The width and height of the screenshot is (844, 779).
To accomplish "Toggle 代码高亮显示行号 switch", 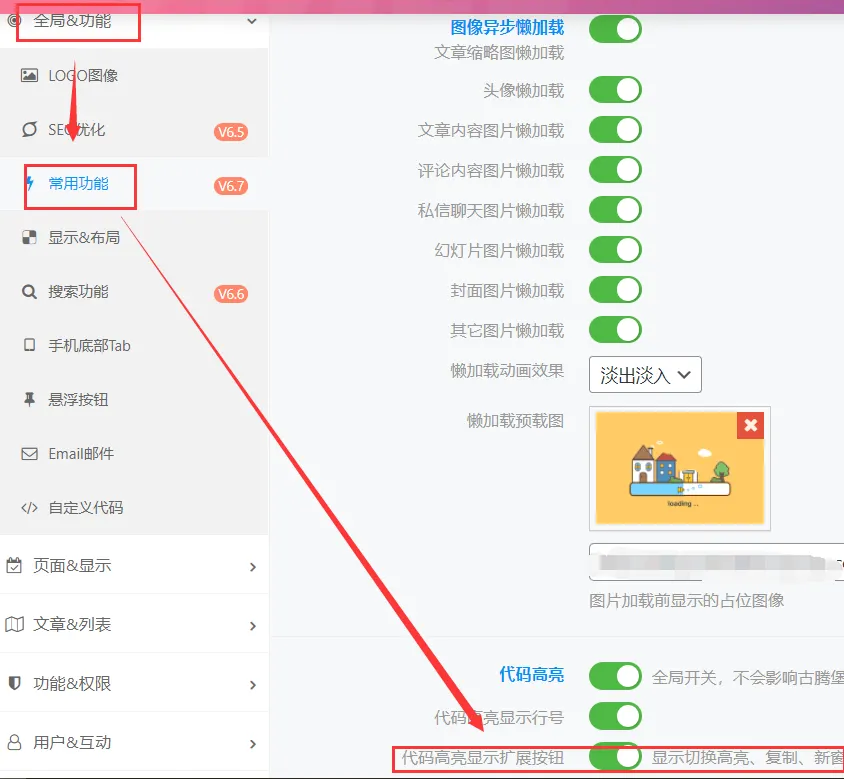I will click(x=615, y=717).
